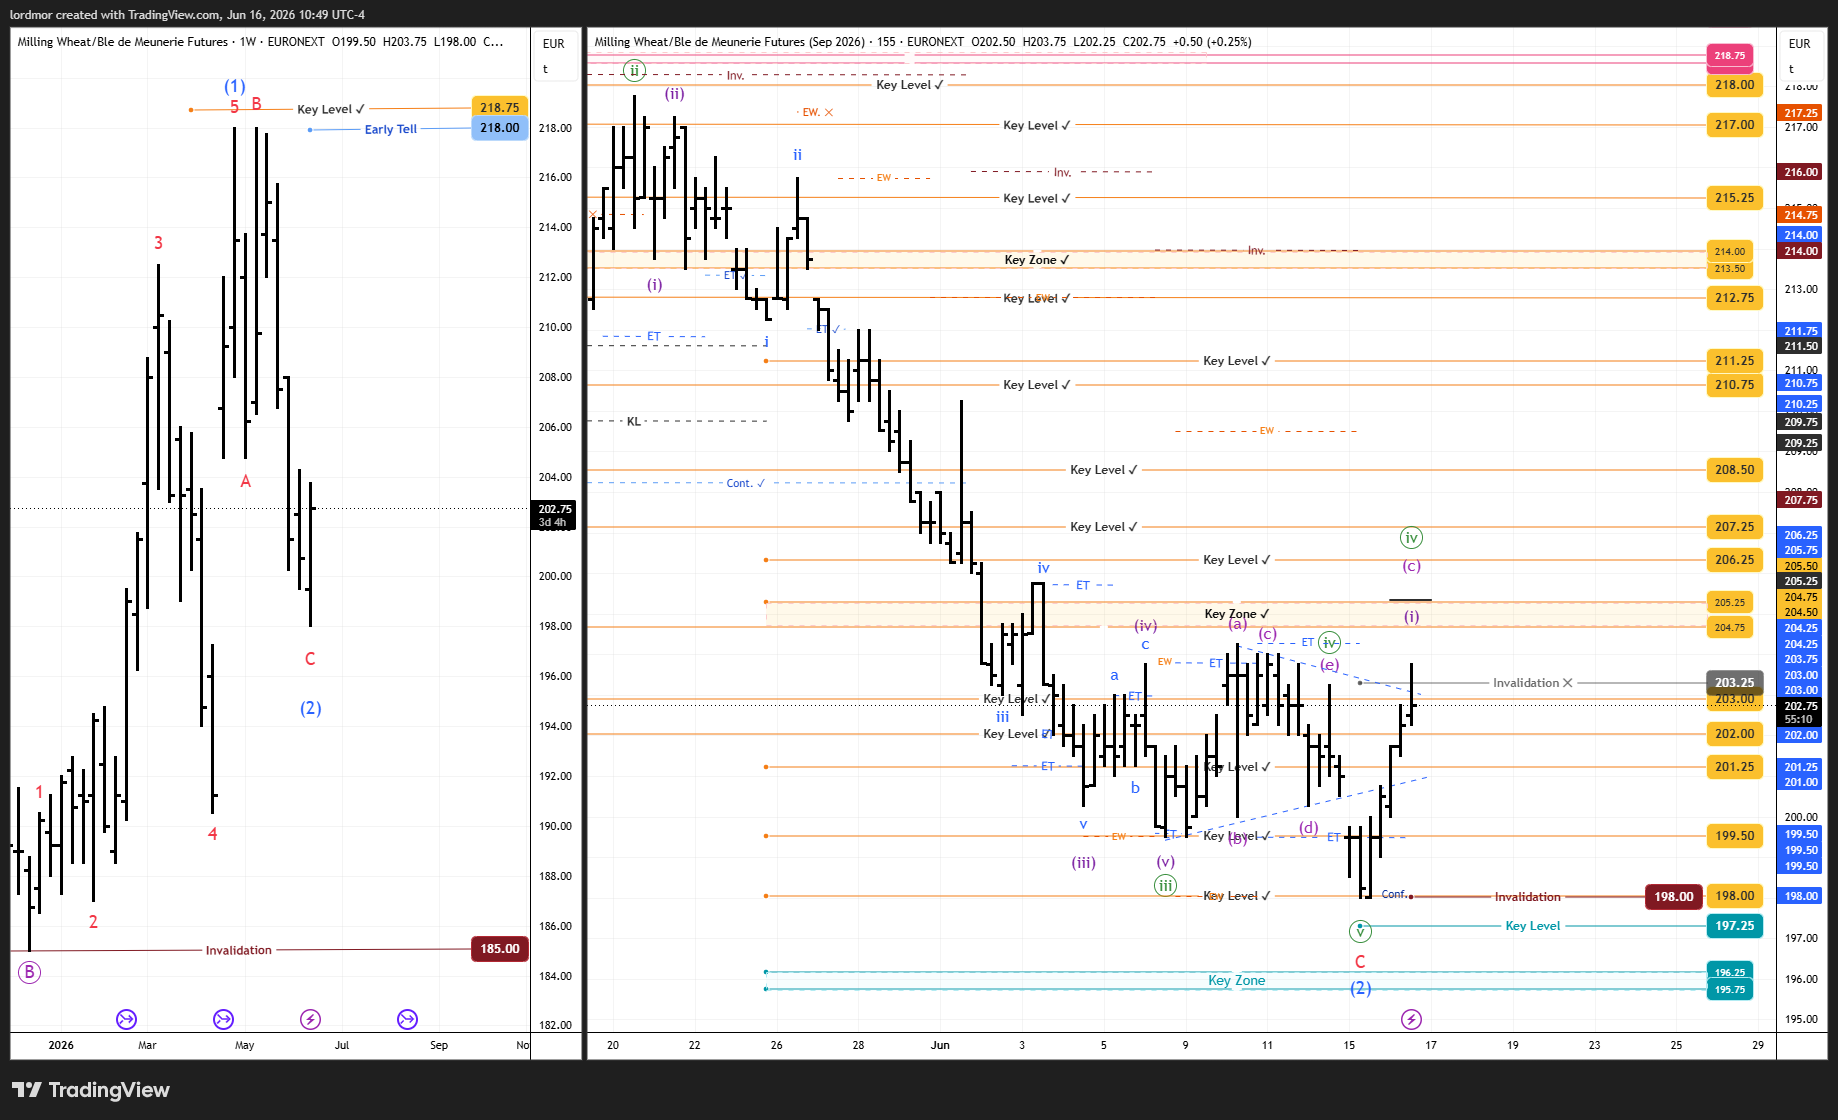
Task: Select the orange 208.50 price tag
Action: (x=1734, y=470)
